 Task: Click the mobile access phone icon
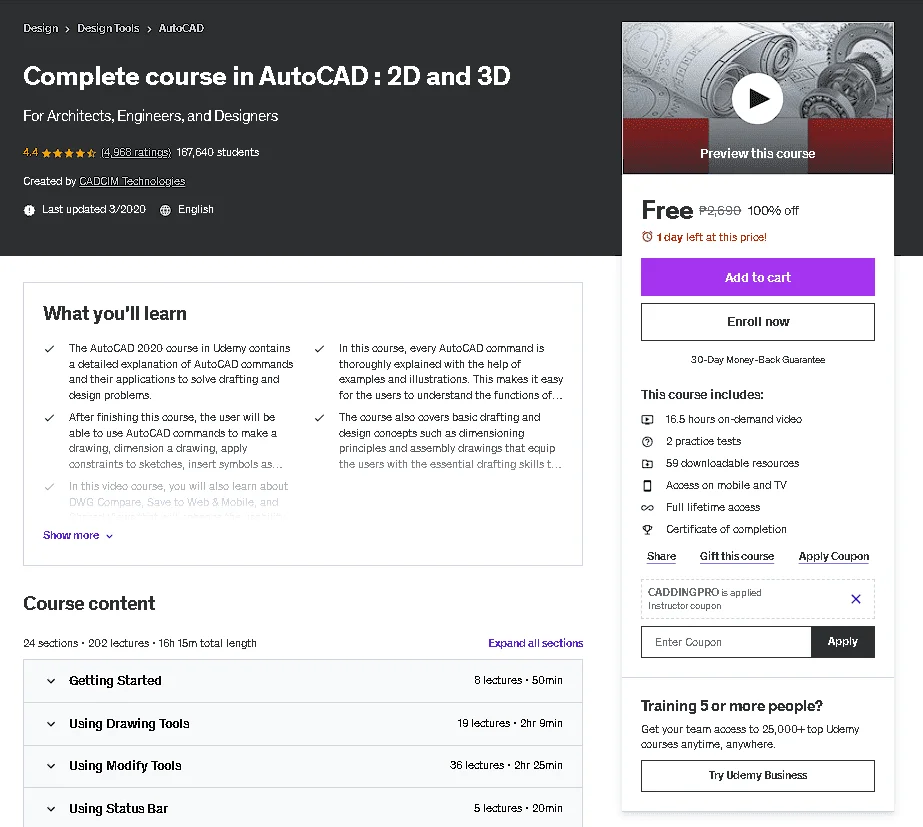[x=647, y=486]
